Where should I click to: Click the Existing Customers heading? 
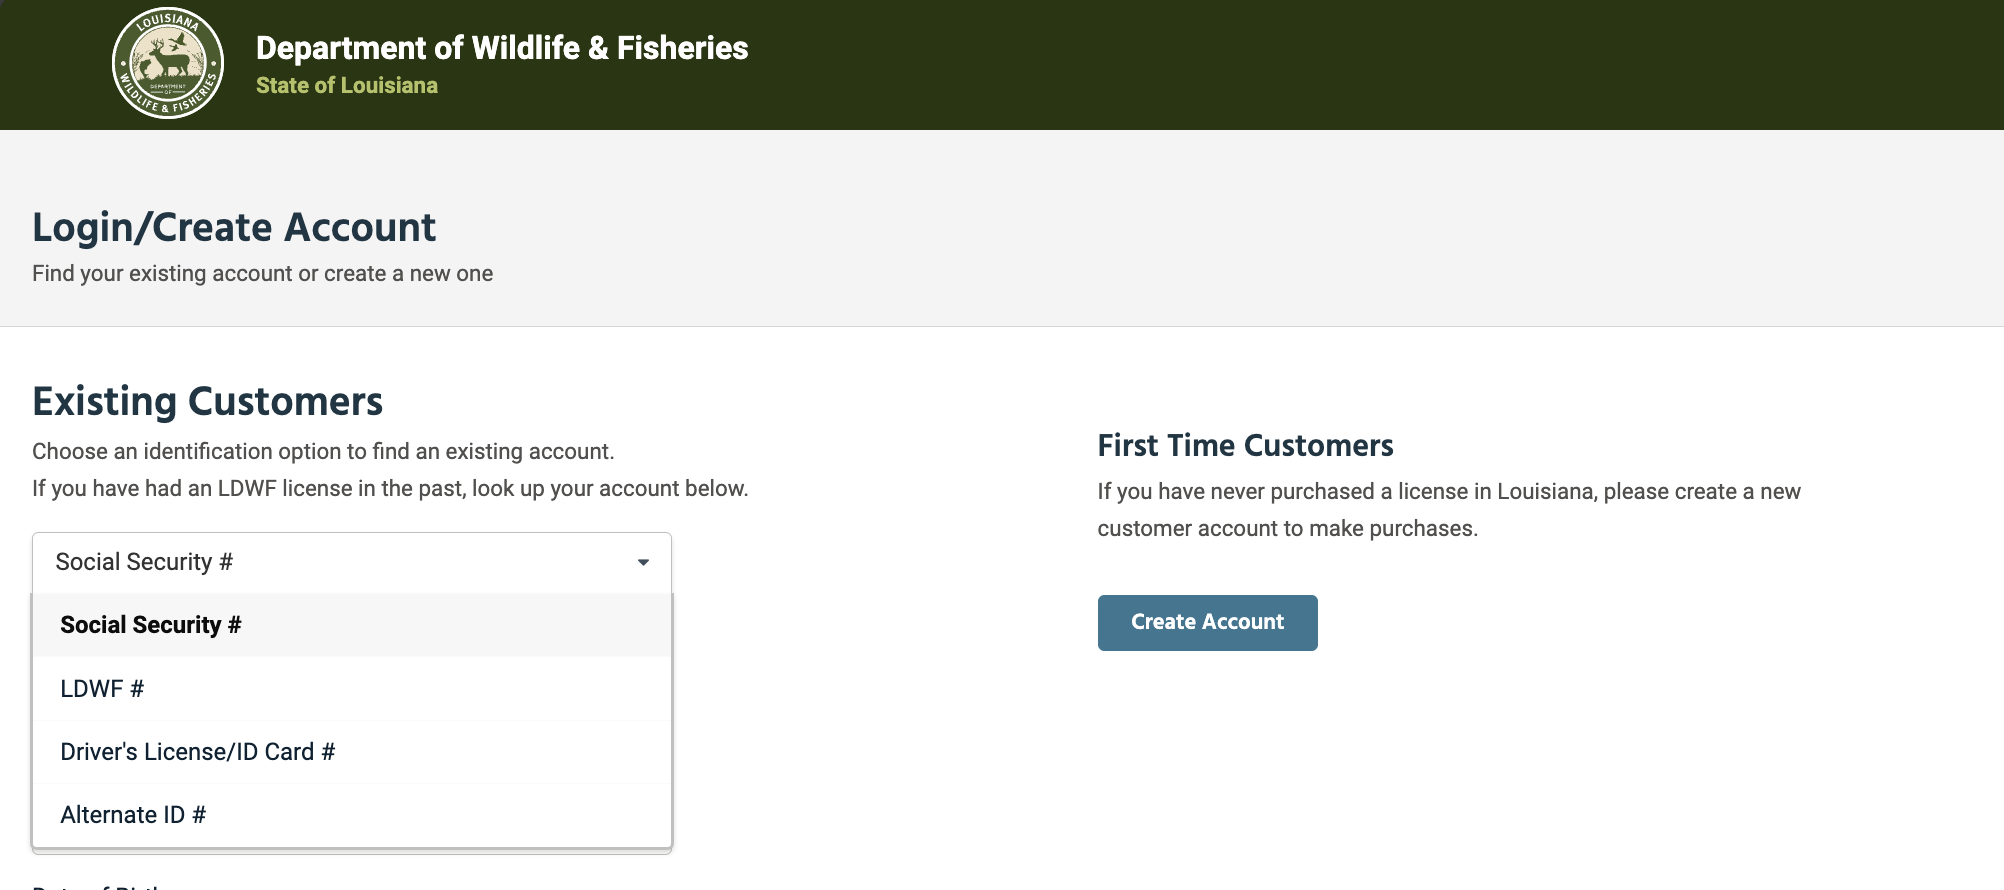(x=207, y=401)
